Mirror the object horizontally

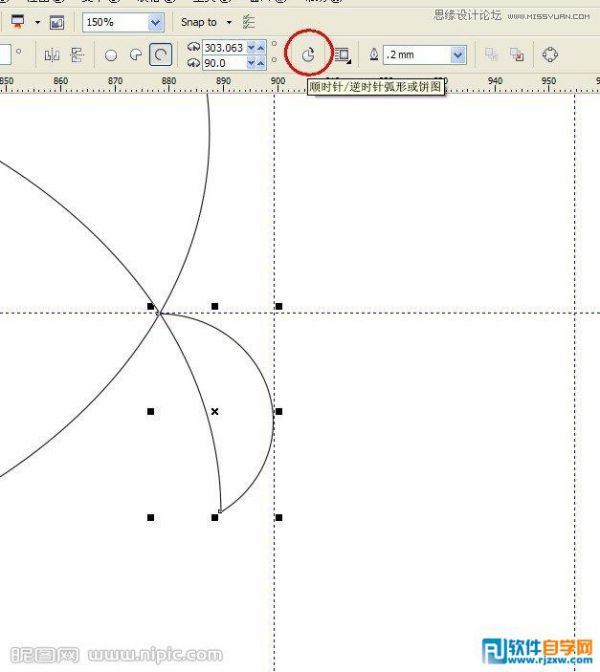coord(52,55)
